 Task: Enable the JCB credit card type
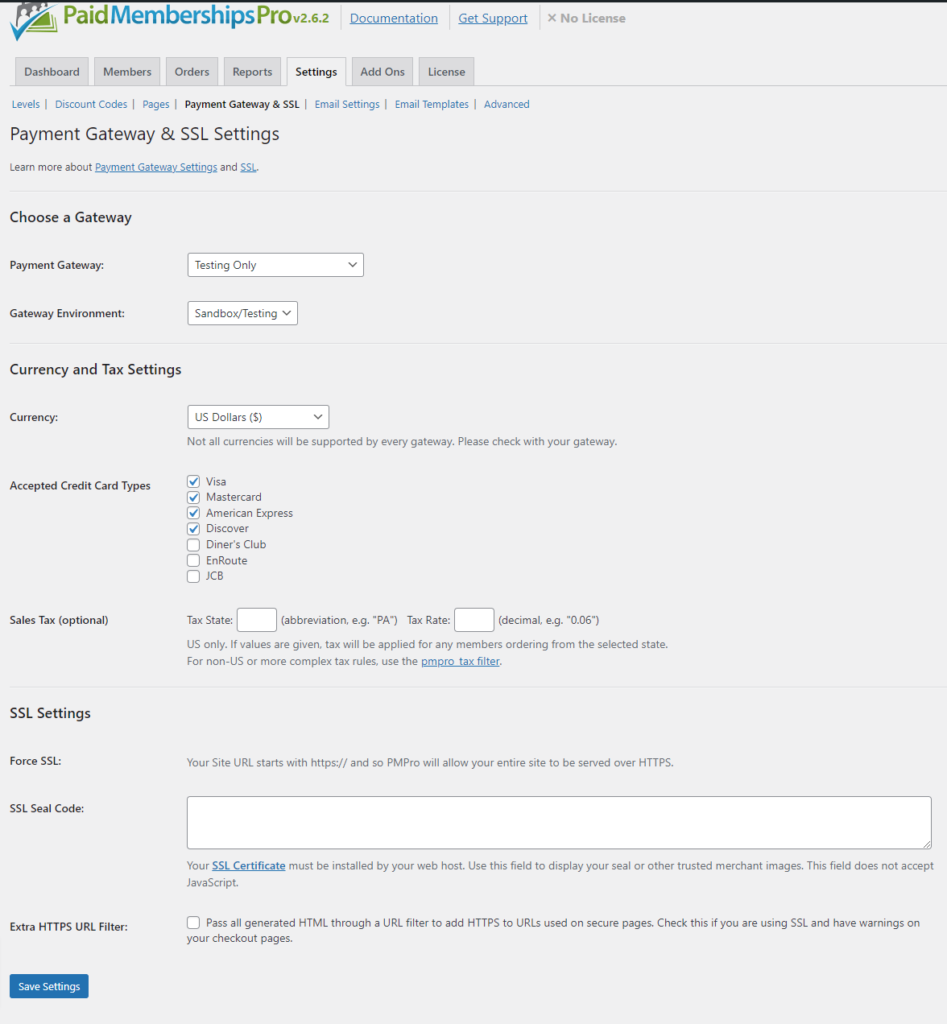(193, 576)
